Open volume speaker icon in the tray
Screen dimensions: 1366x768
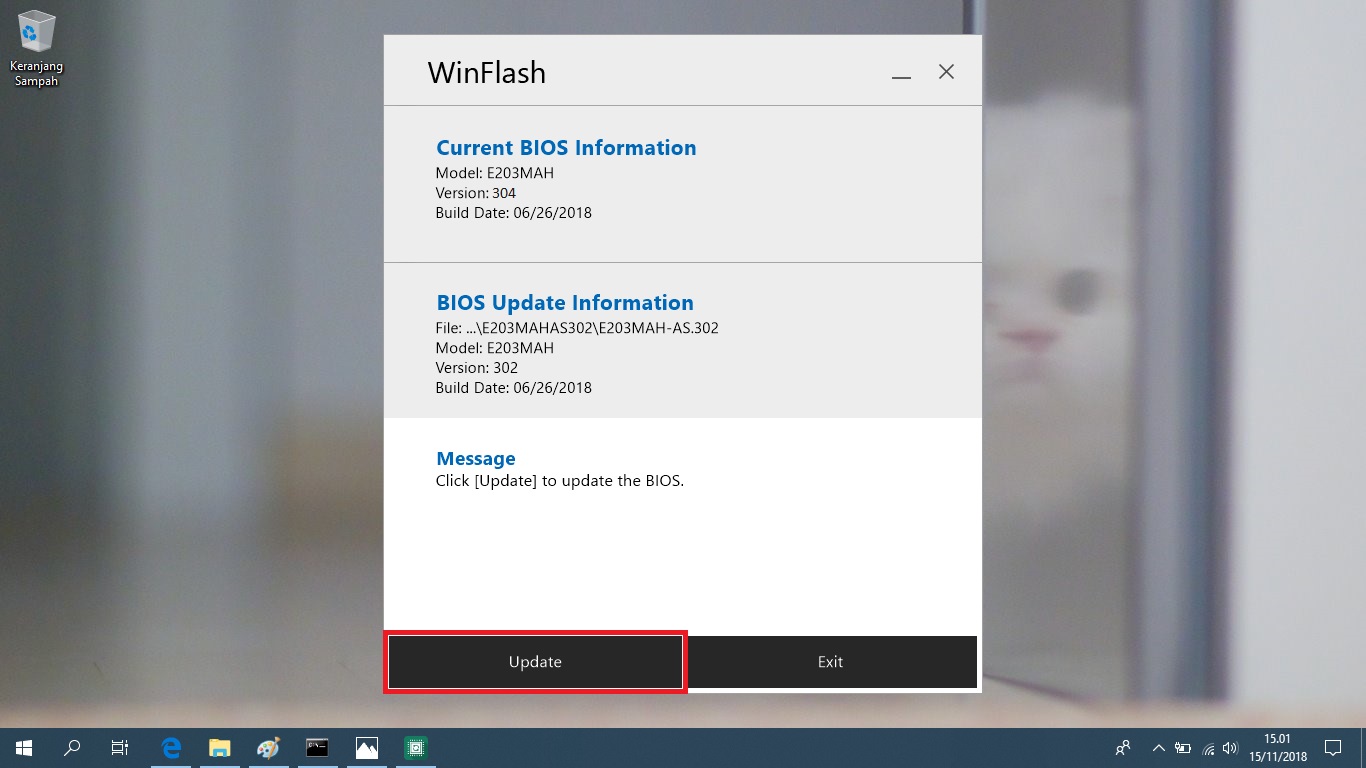1231,747
